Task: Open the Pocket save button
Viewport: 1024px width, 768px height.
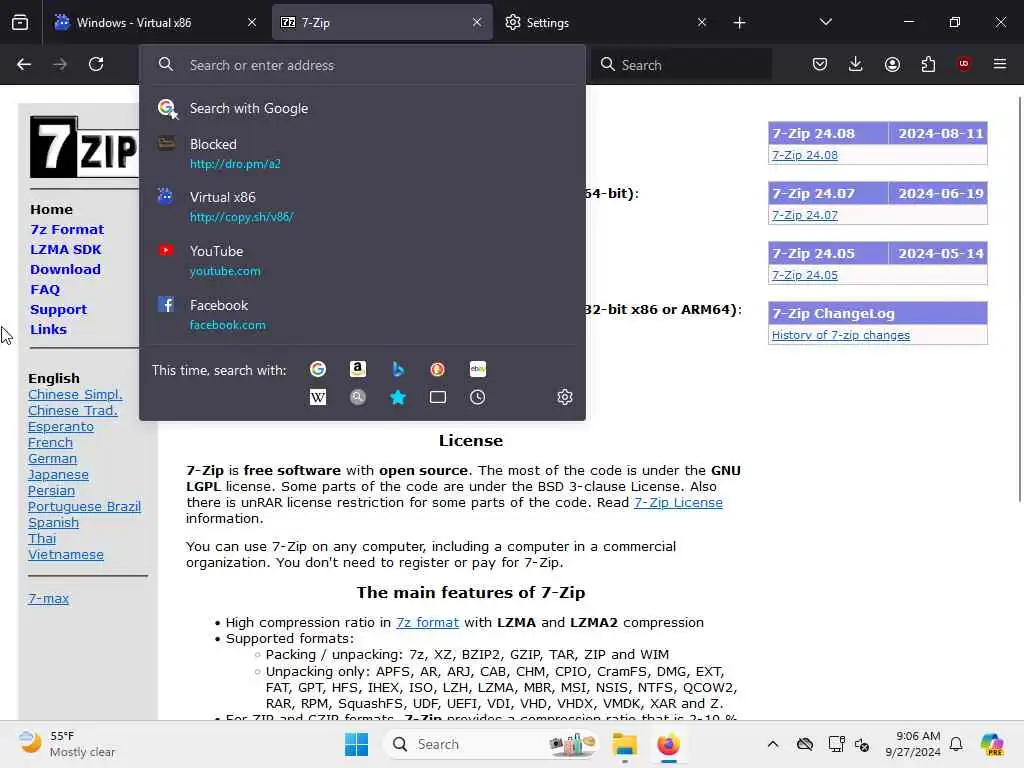Action: (x=820, y=64)
